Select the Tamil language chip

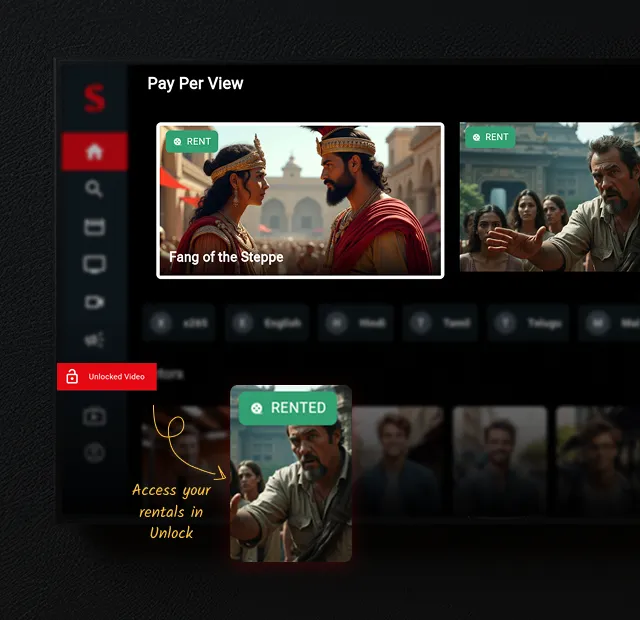[x=441, y=323]
